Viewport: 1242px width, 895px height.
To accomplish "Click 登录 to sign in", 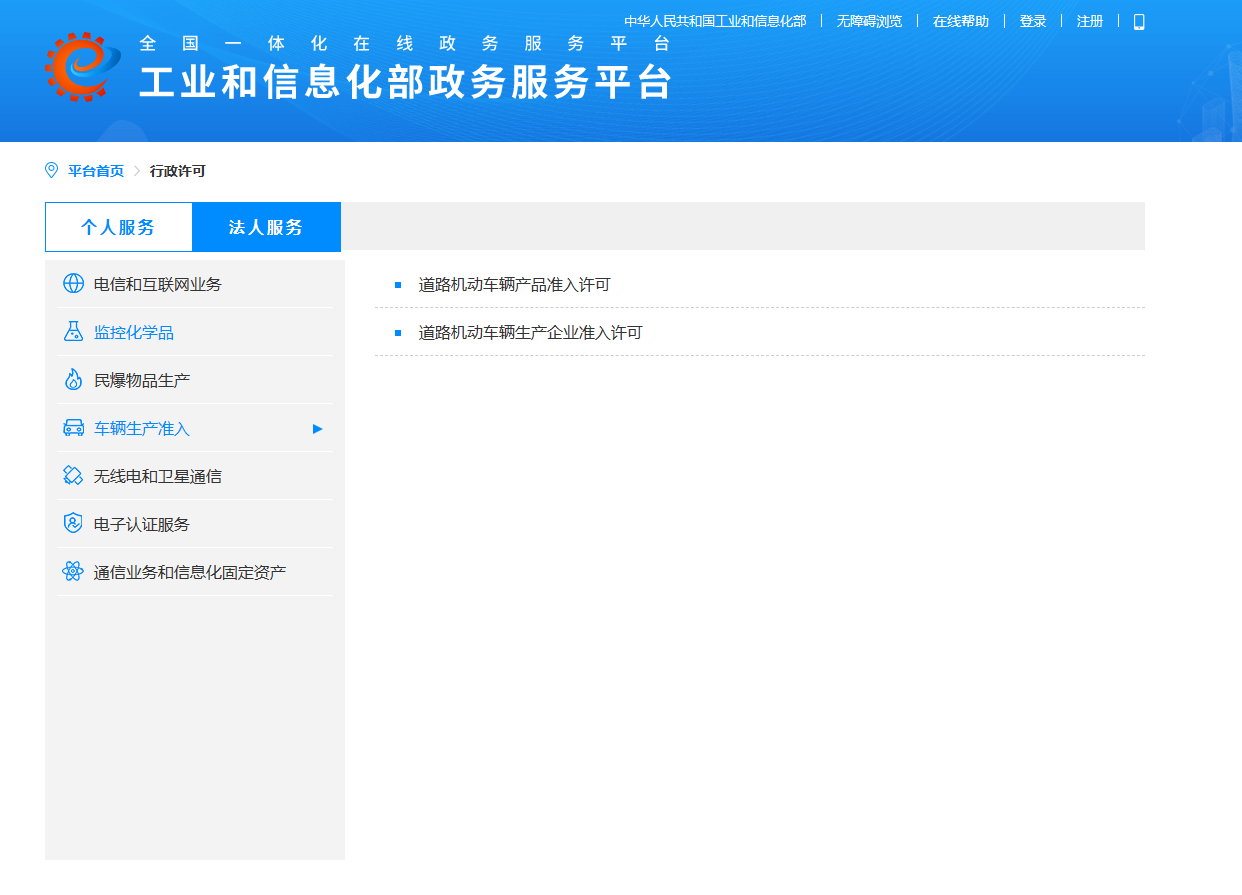I will coord(1033,21).
